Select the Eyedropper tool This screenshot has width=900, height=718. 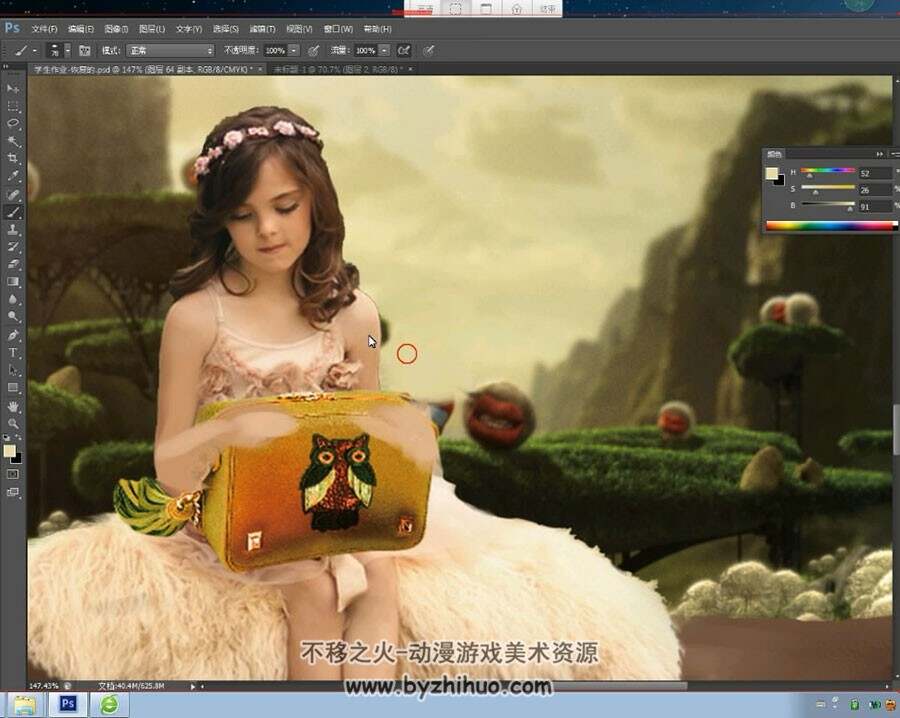[x=13, y=176]
